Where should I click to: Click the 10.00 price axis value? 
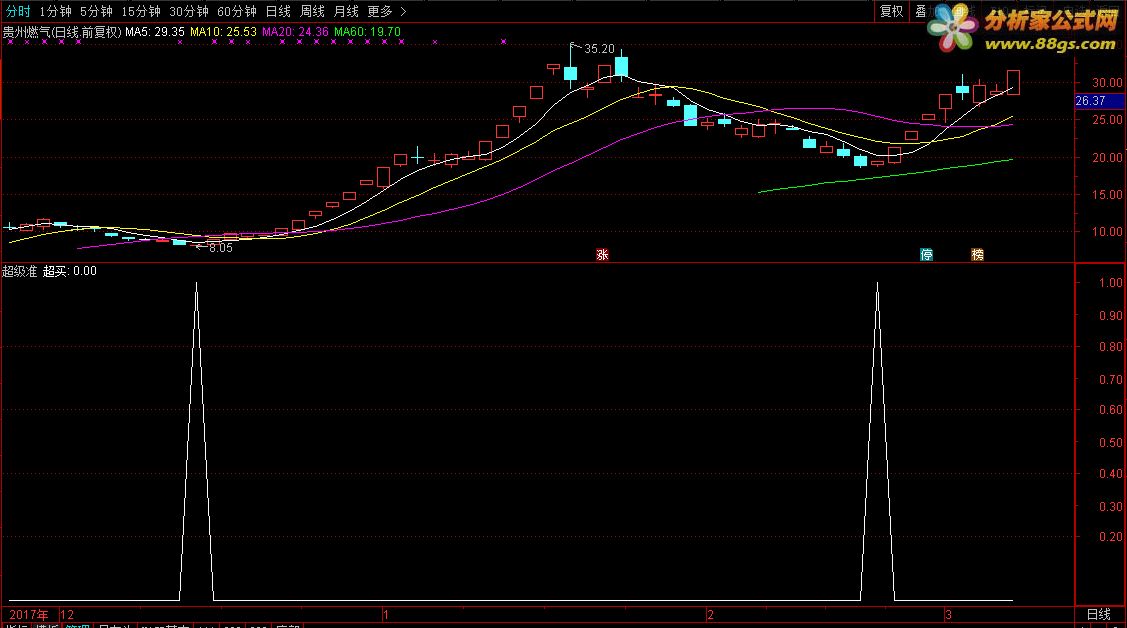pos(1107,232)
